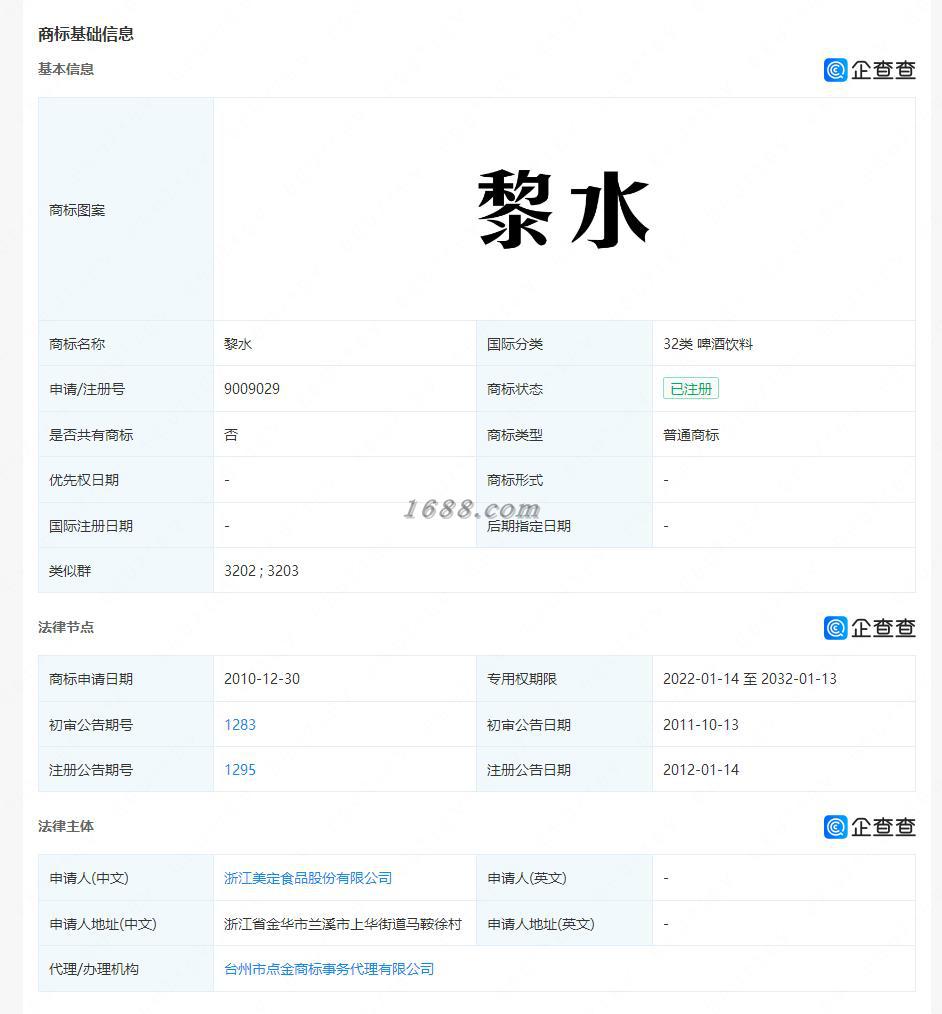This screenshot has width=942, height=1014.
Task: Open agency 台州市点金商标事务代理有限公司
Action: [x=328, y=969]
